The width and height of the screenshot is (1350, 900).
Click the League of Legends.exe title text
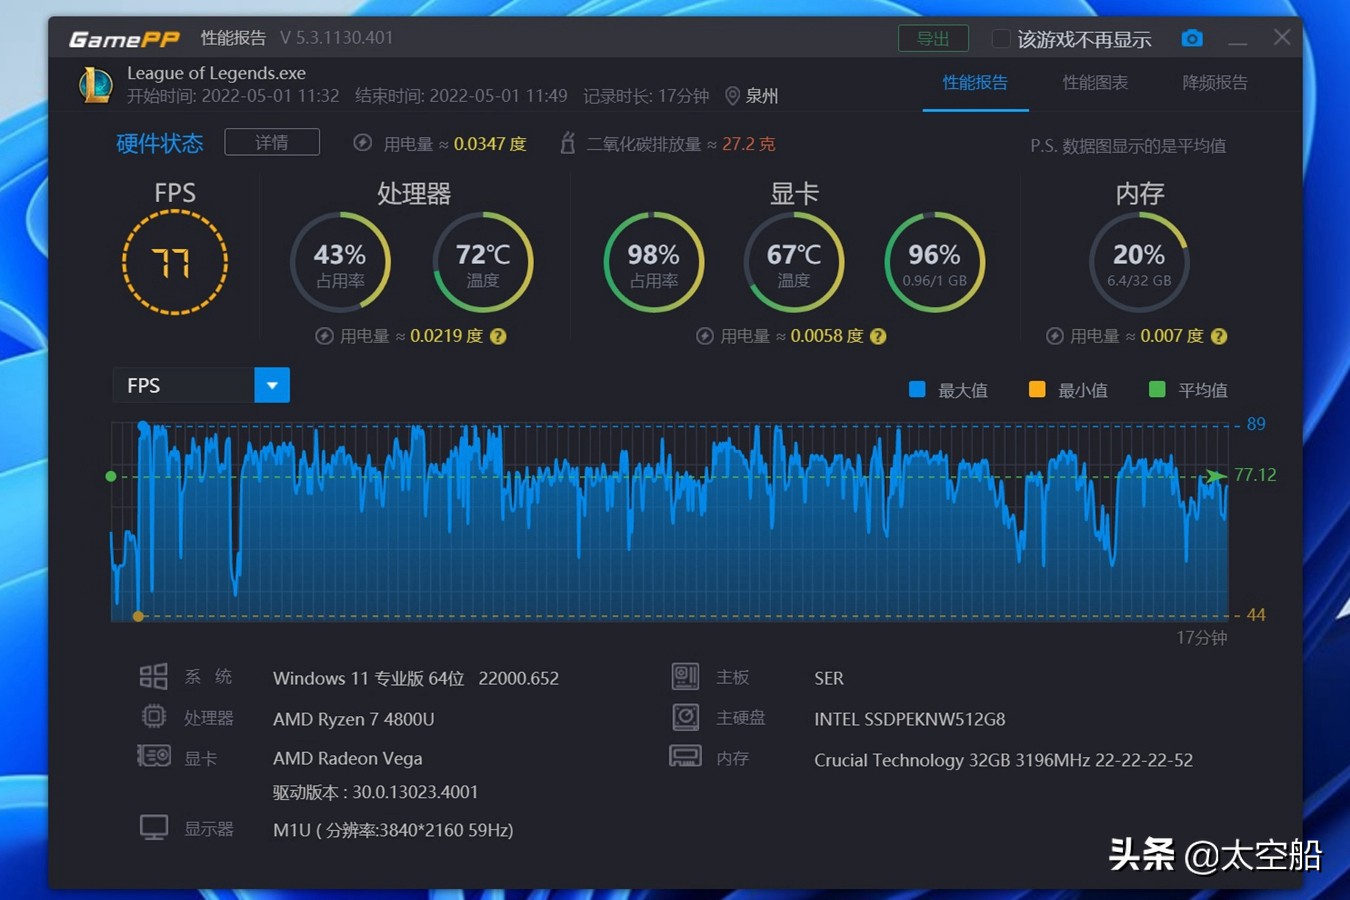216,73
